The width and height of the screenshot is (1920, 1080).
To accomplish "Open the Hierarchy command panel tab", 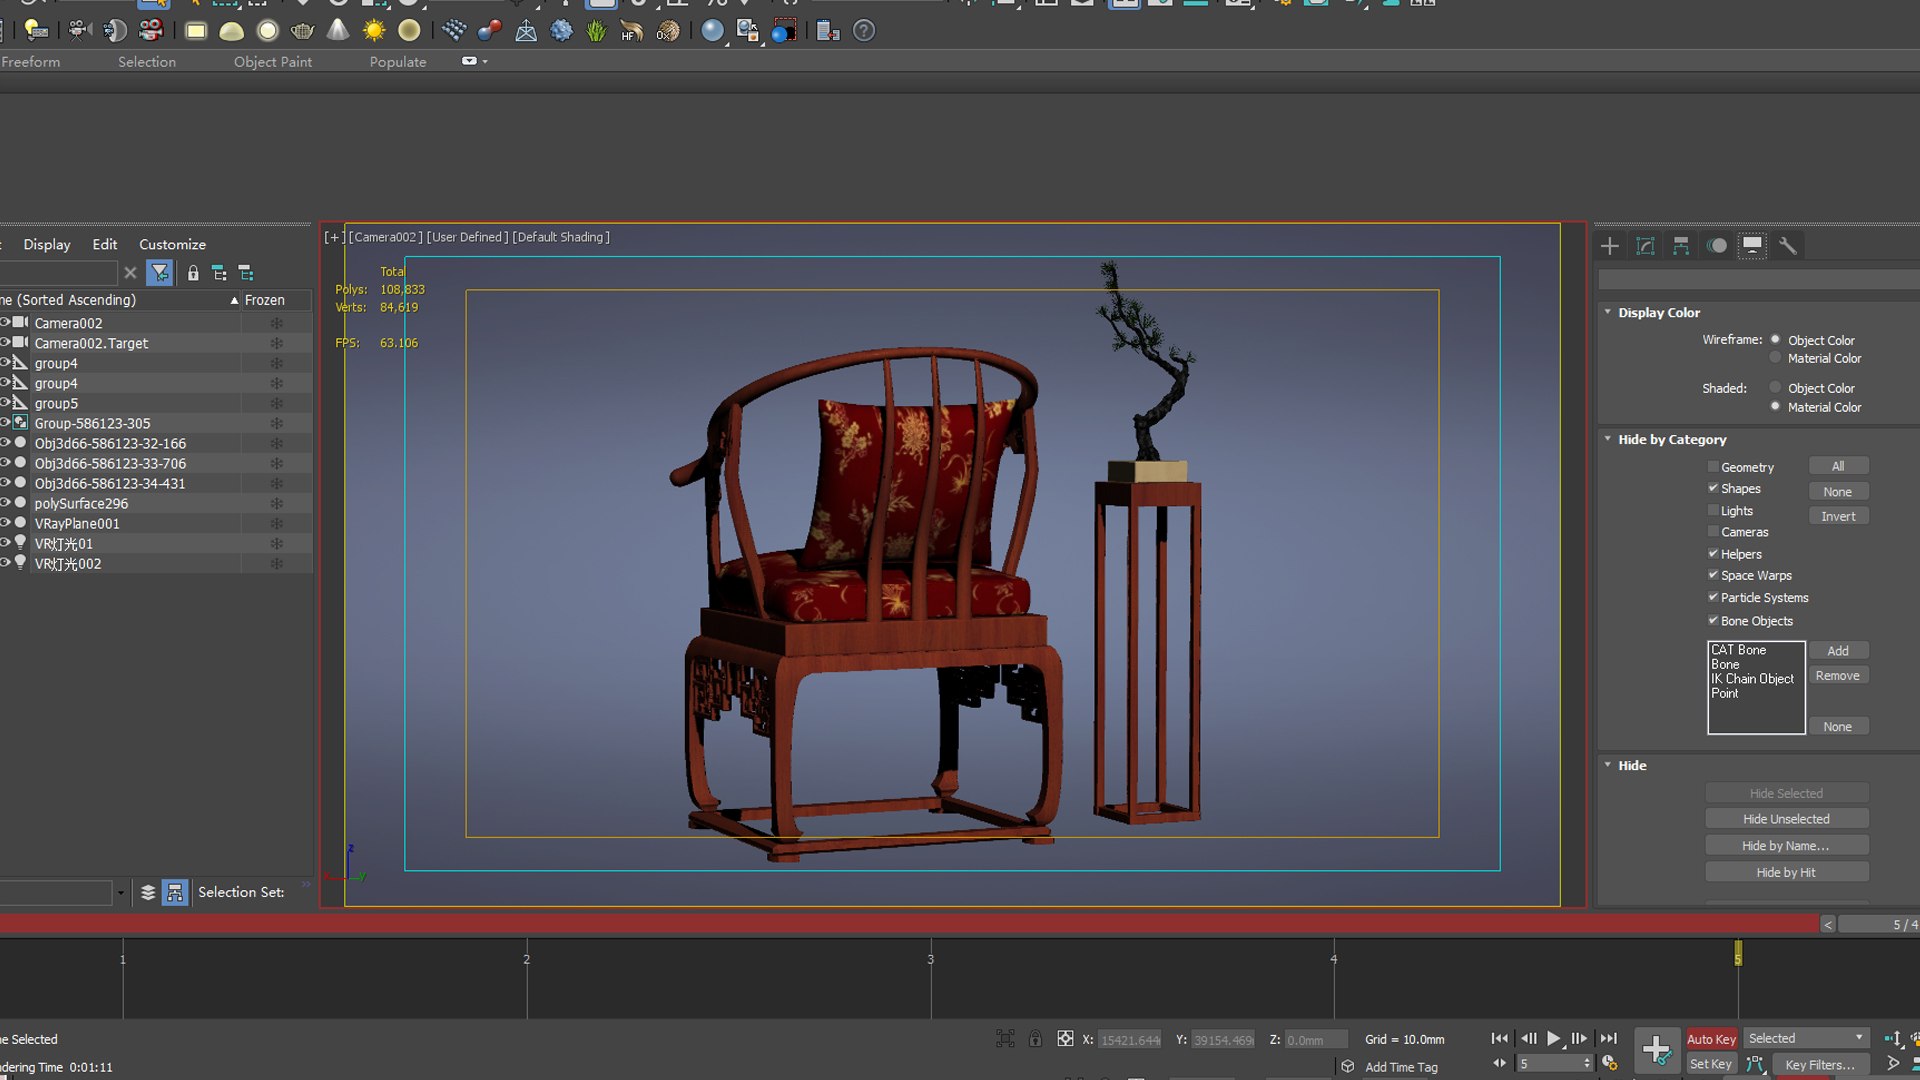I will point(1681,246).
